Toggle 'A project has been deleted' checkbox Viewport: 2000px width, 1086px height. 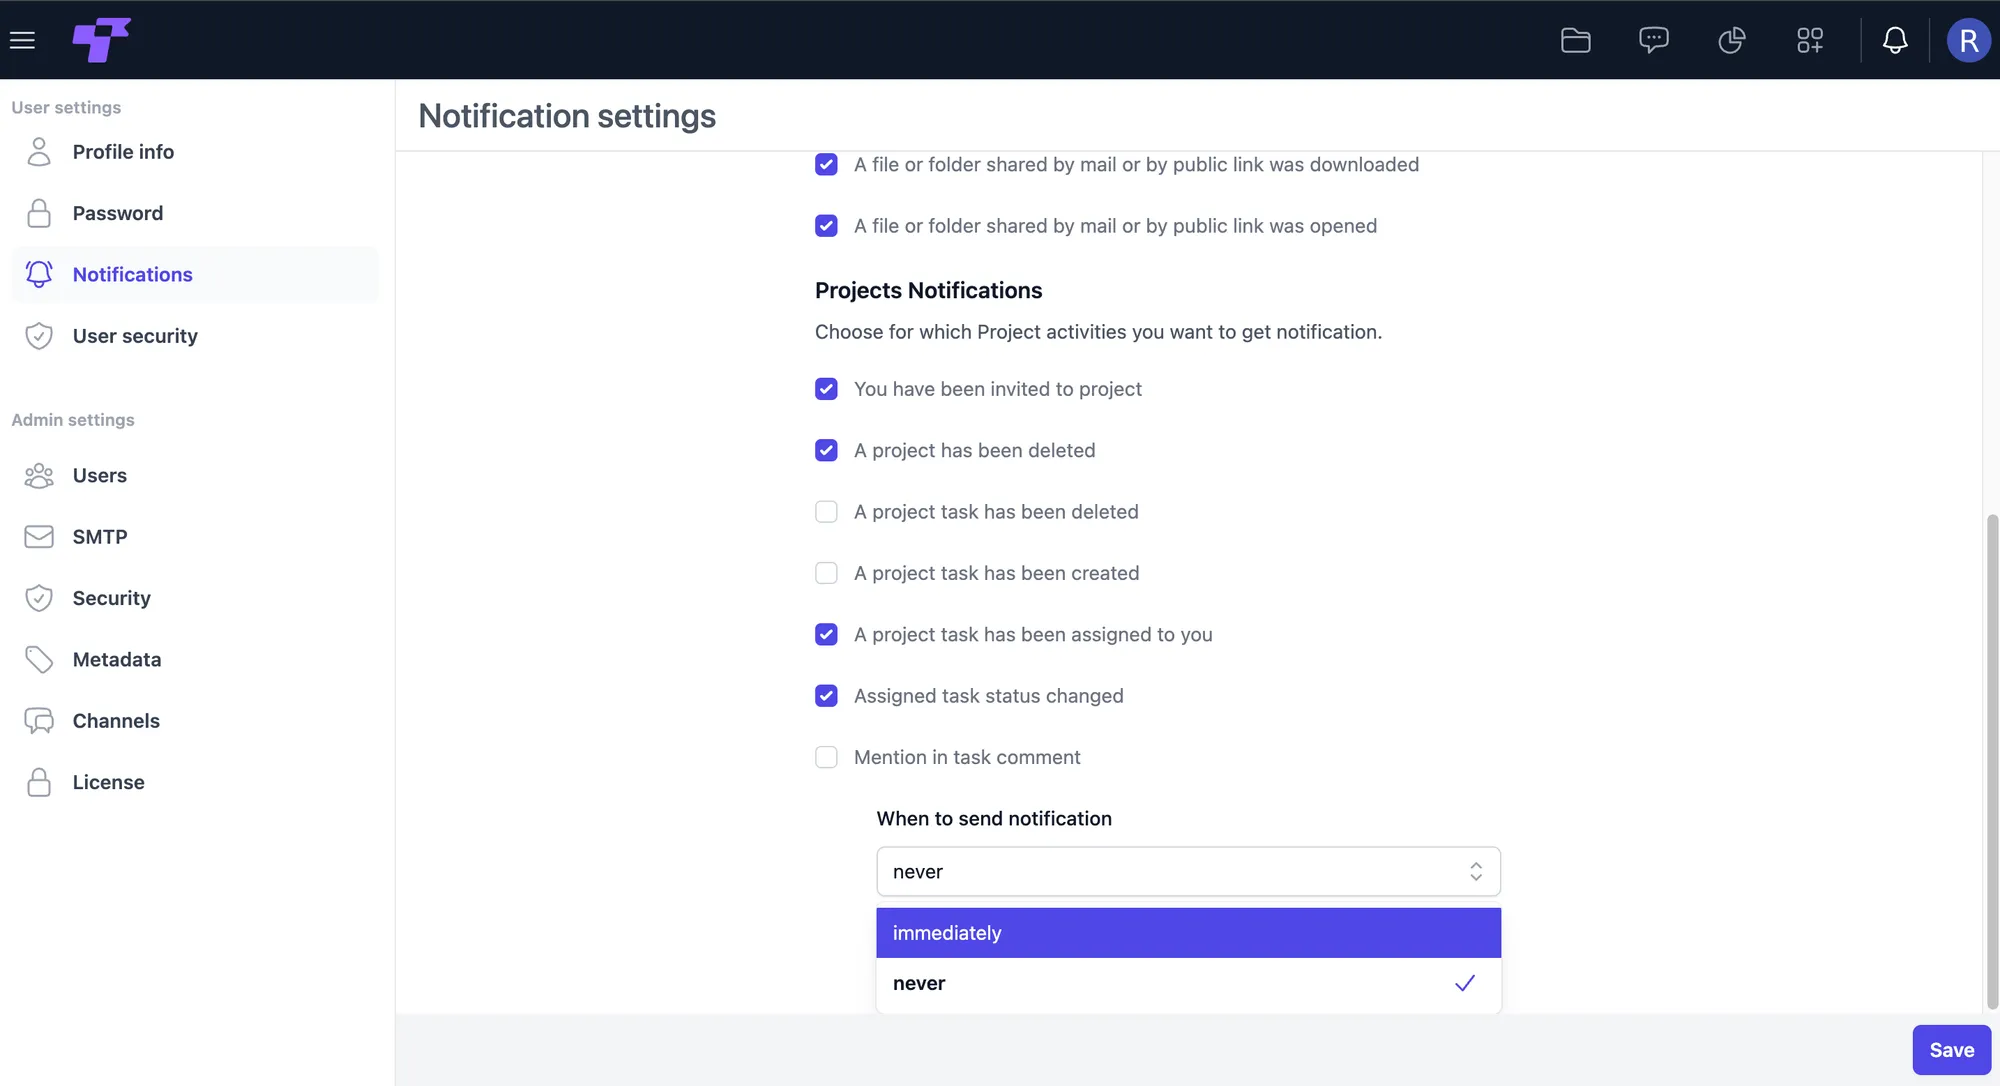click(x=826, y=450)
